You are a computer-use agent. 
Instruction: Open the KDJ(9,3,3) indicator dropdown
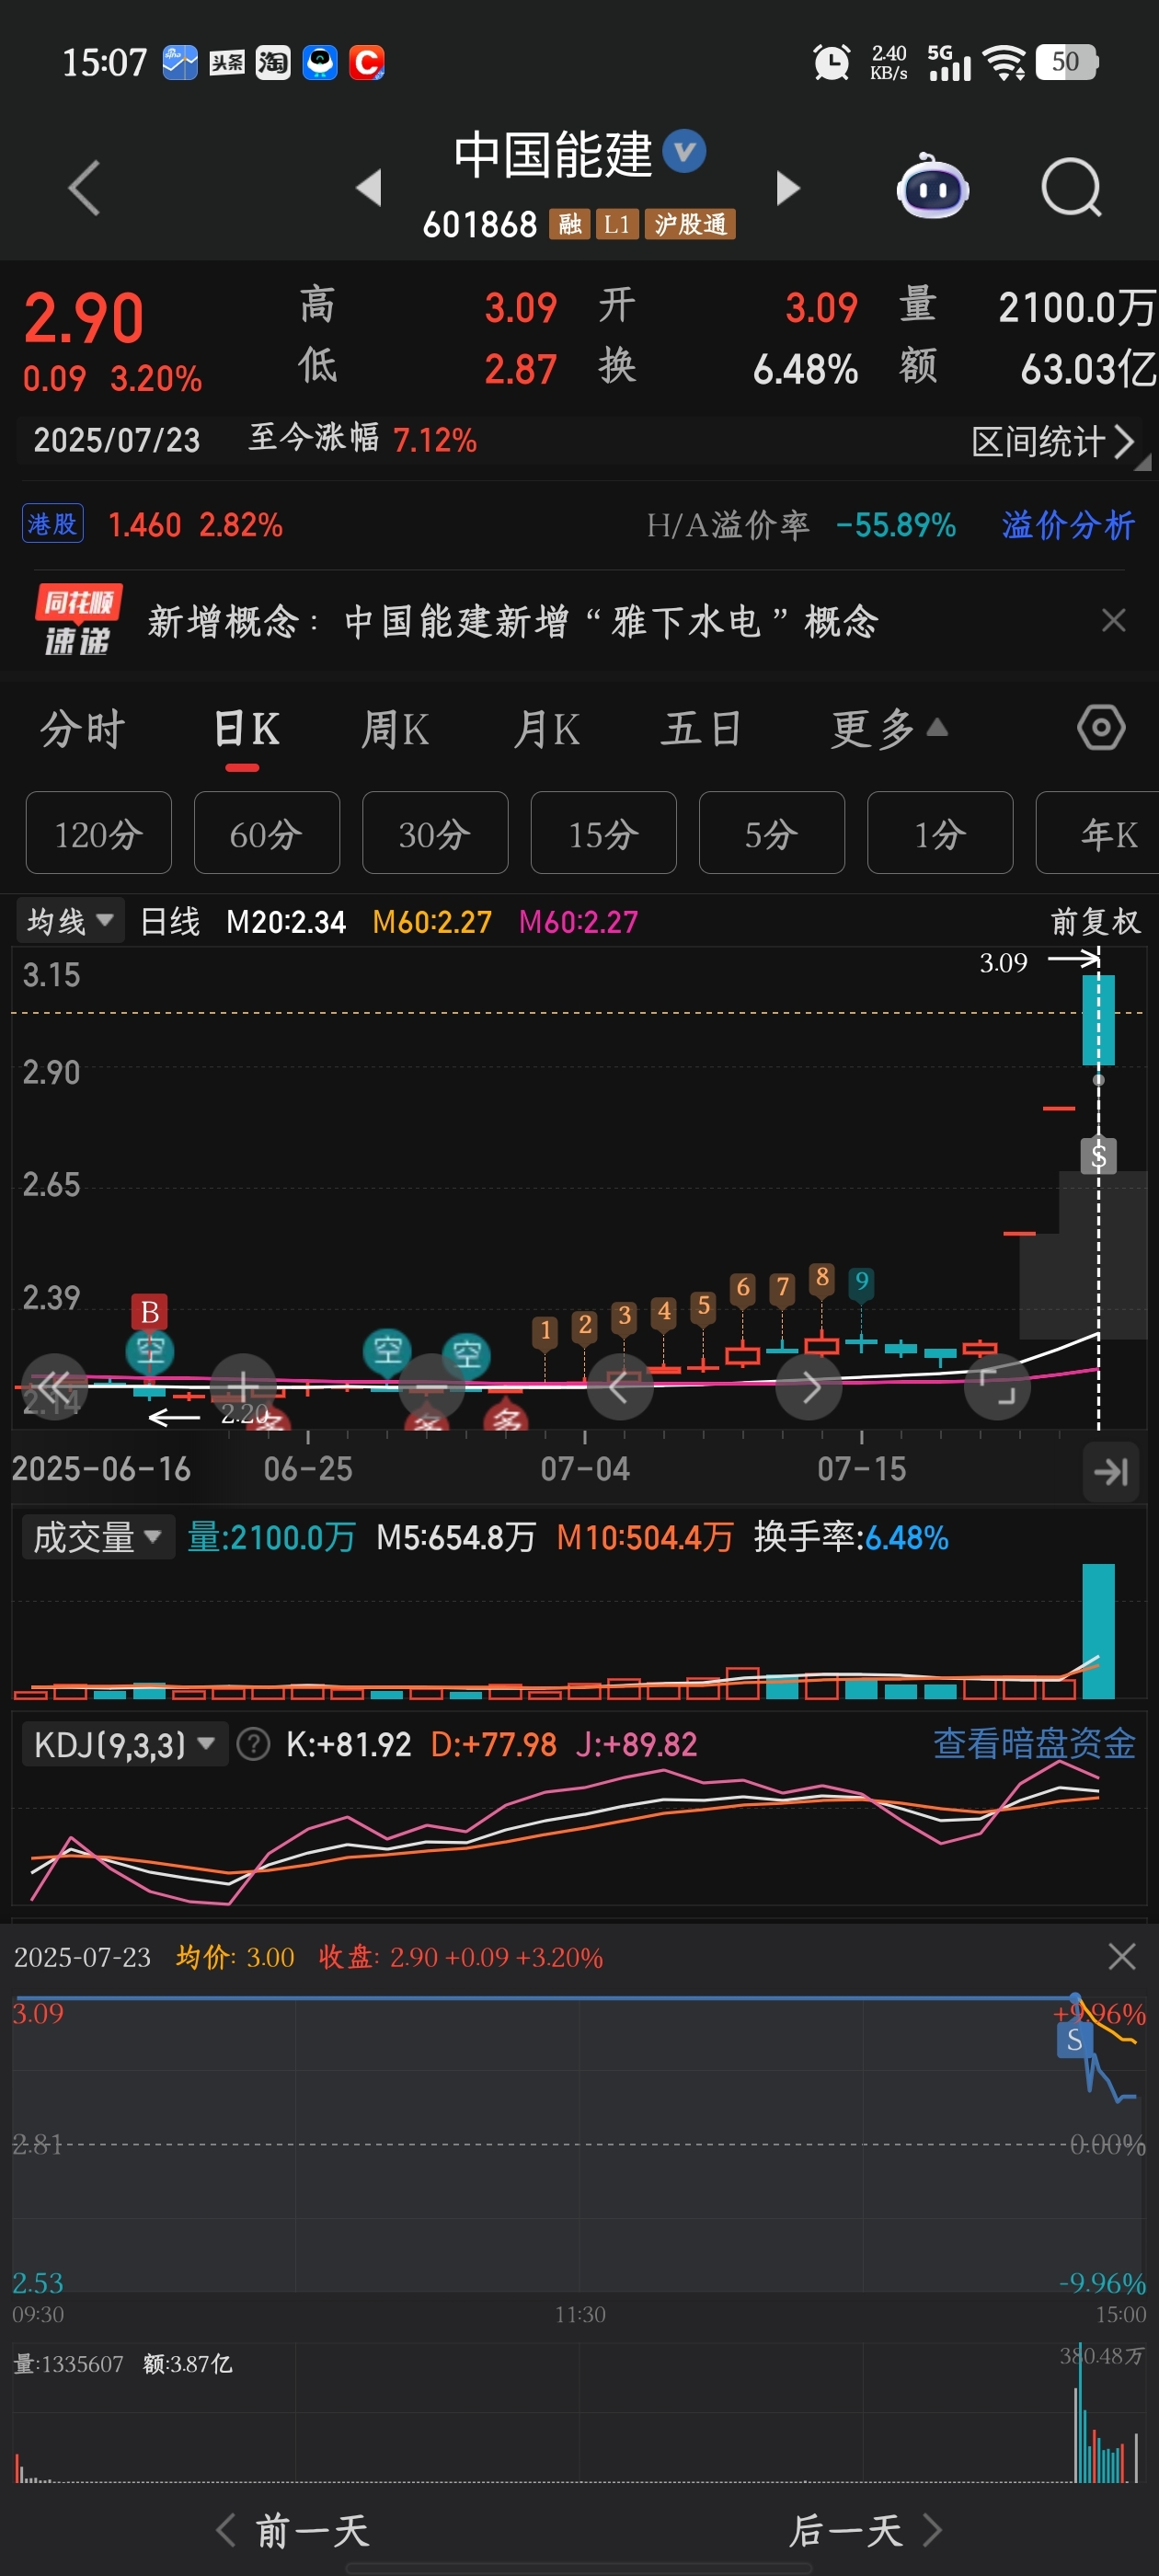pyautogui.click(x=124, y=1744)
